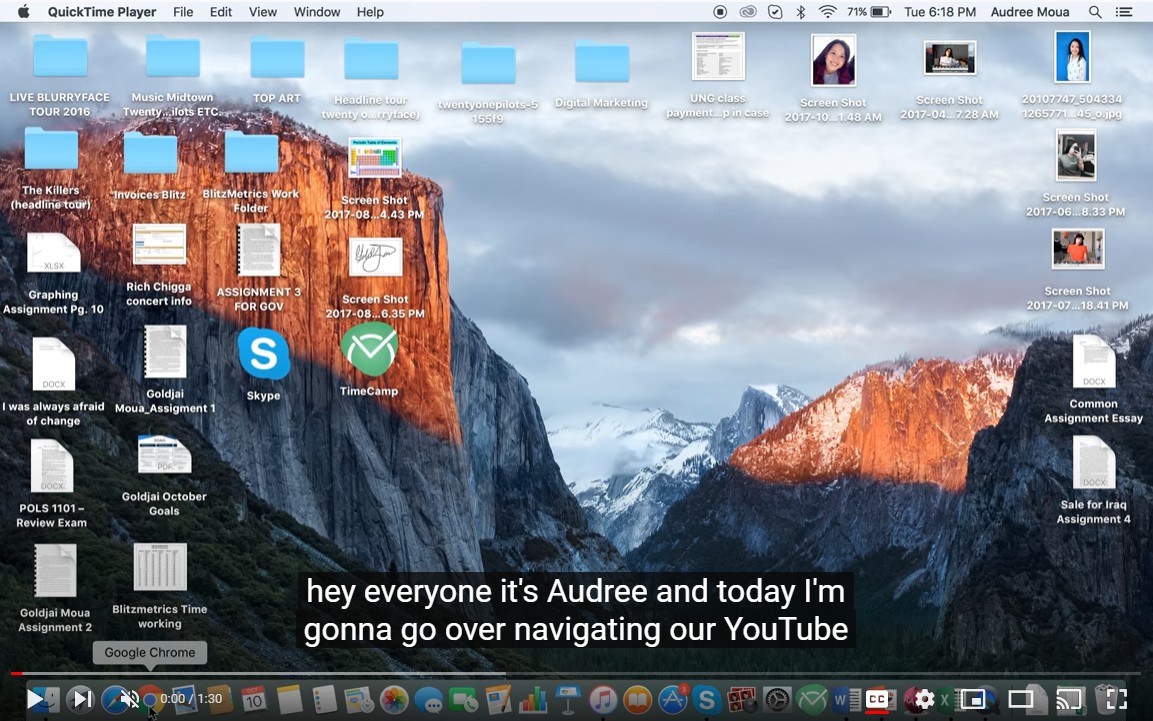The image size is (1153, 721).
Task: Open the Window menu
Action: pos(316,12)
